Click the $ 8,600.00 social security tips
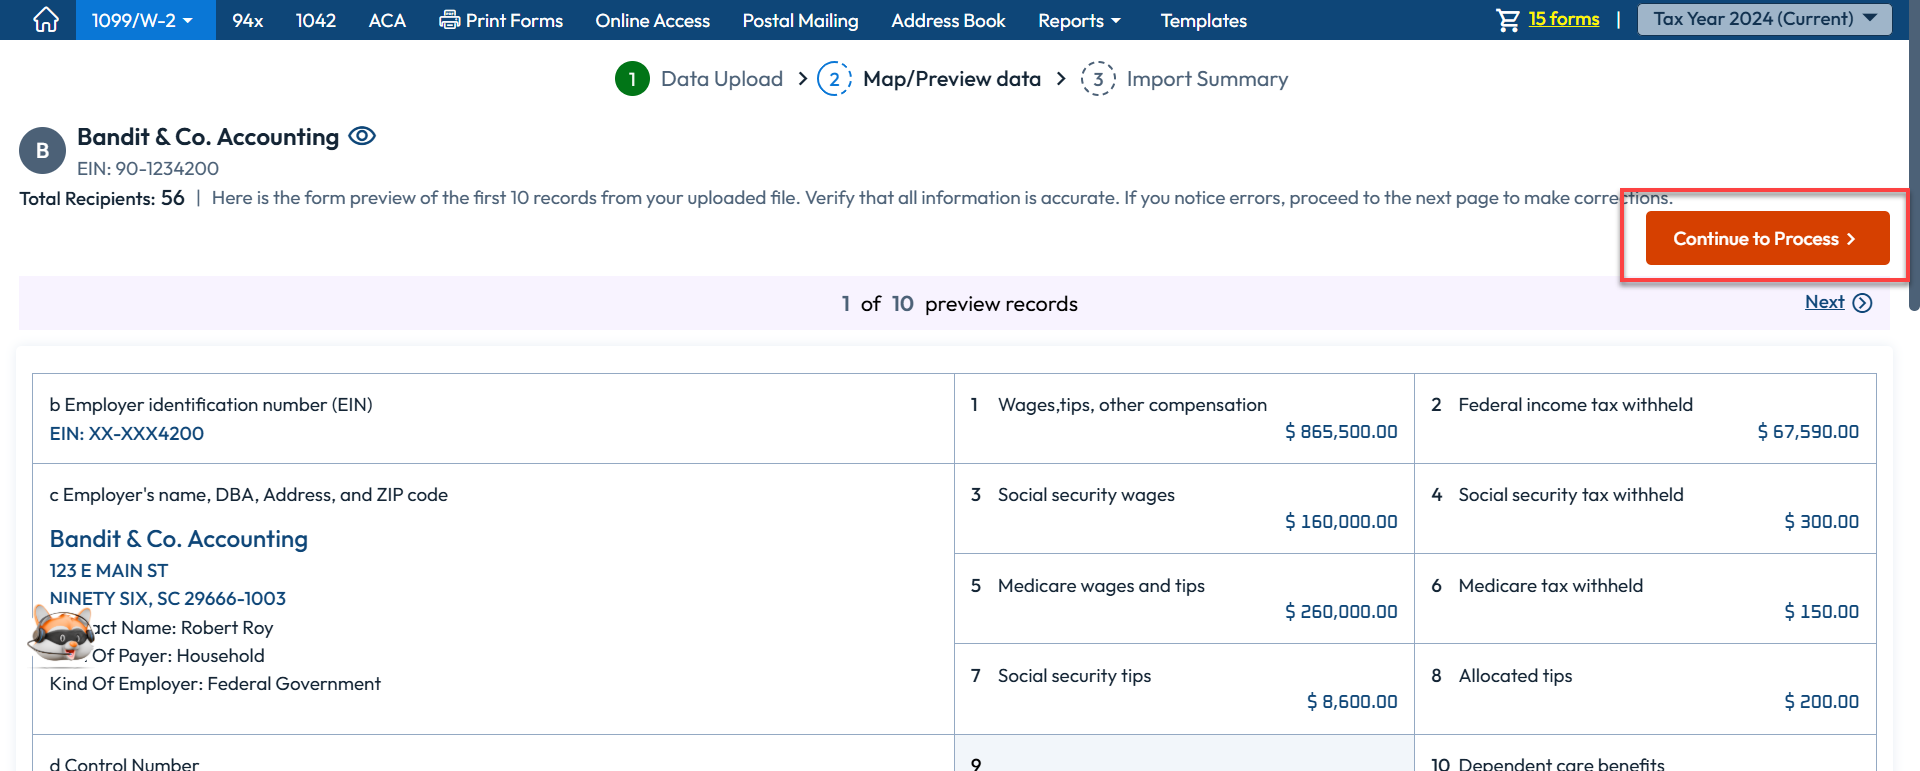Screen dimensions: 1920x771 pos(1352,701)
